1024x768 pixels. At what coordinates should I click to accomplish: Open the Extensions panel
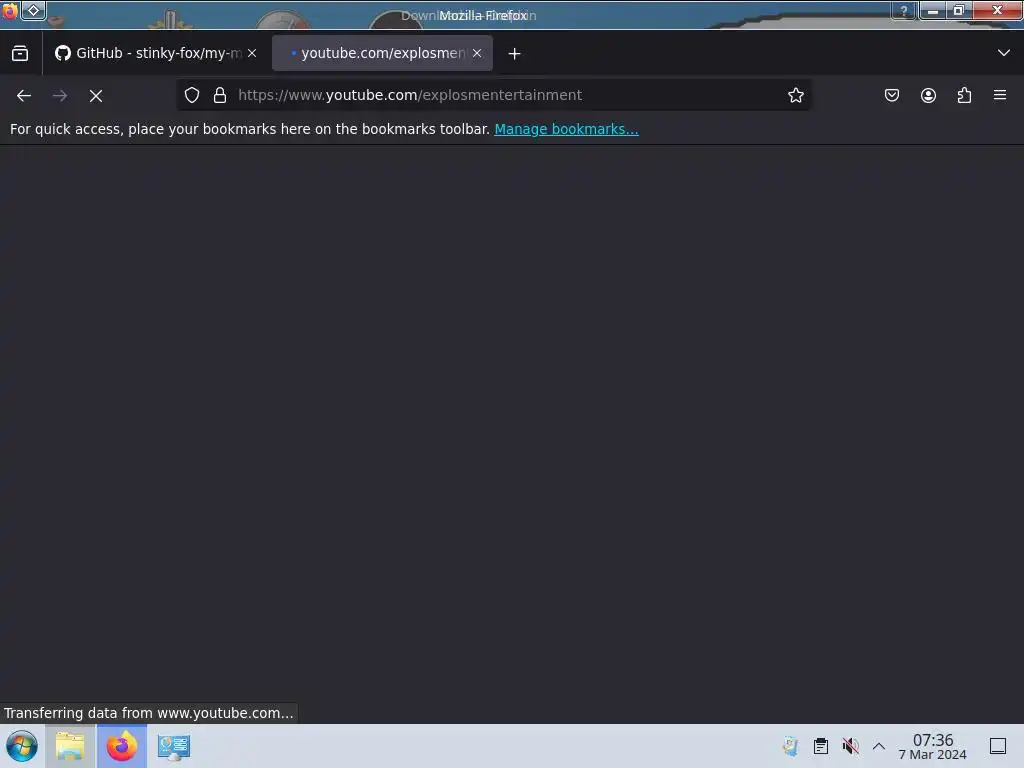pyautogui.click(x=964, y=95)
